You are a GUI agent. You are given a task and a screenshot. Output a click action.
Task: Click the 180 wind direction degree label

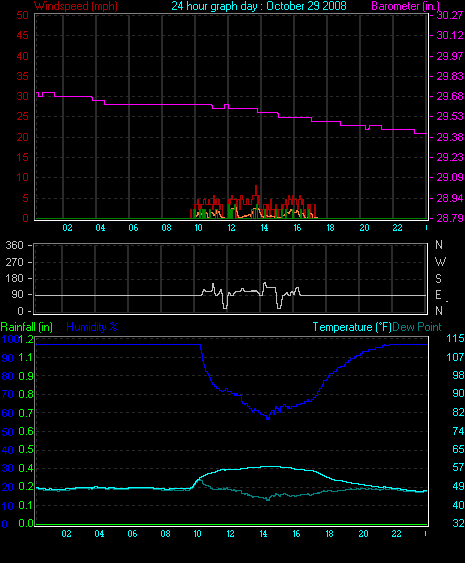15,278
